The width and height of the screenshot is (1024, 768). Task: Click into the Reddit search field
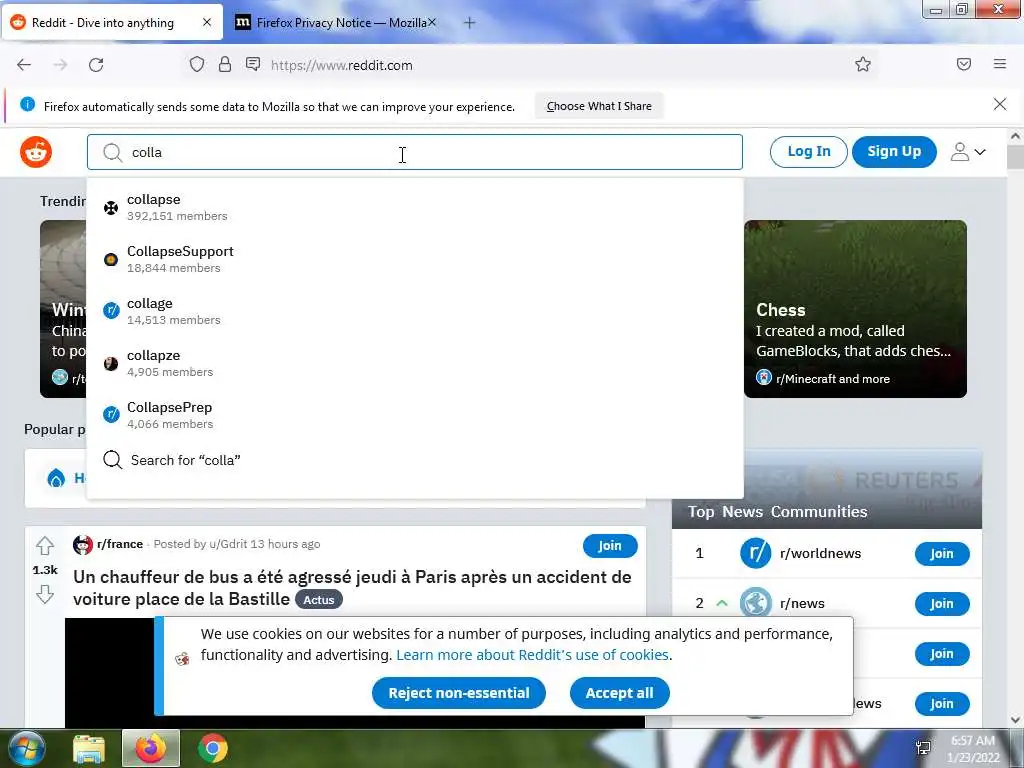(415, 152)
